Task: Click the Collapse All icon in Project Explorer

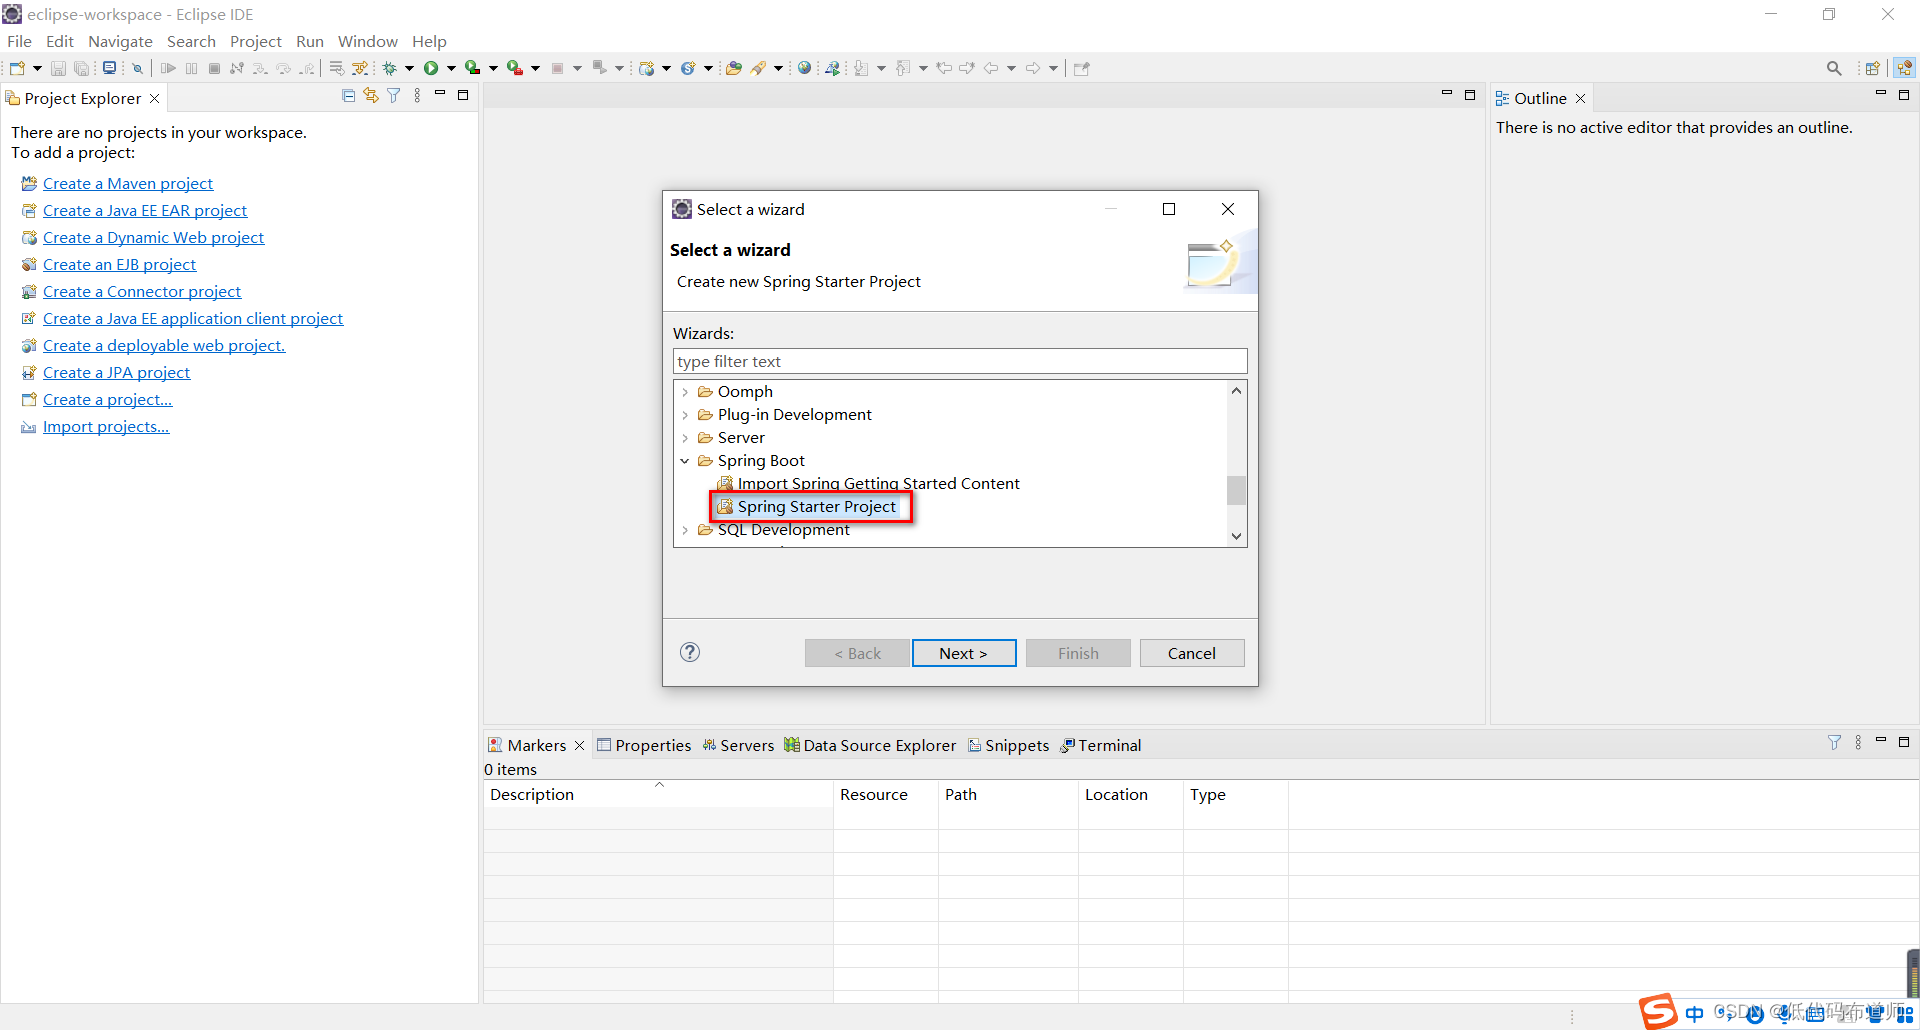Action: click(x=348, y=96)
